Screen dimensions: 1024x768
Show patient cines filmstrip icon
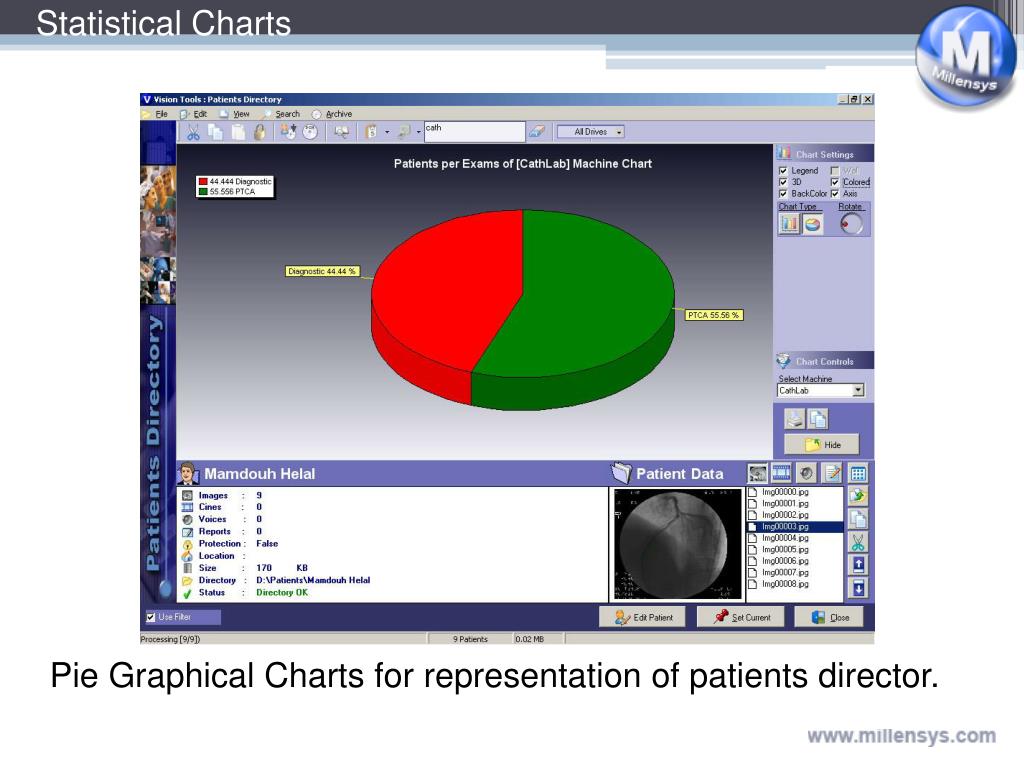pyautogui.click(x=781, y=473)
